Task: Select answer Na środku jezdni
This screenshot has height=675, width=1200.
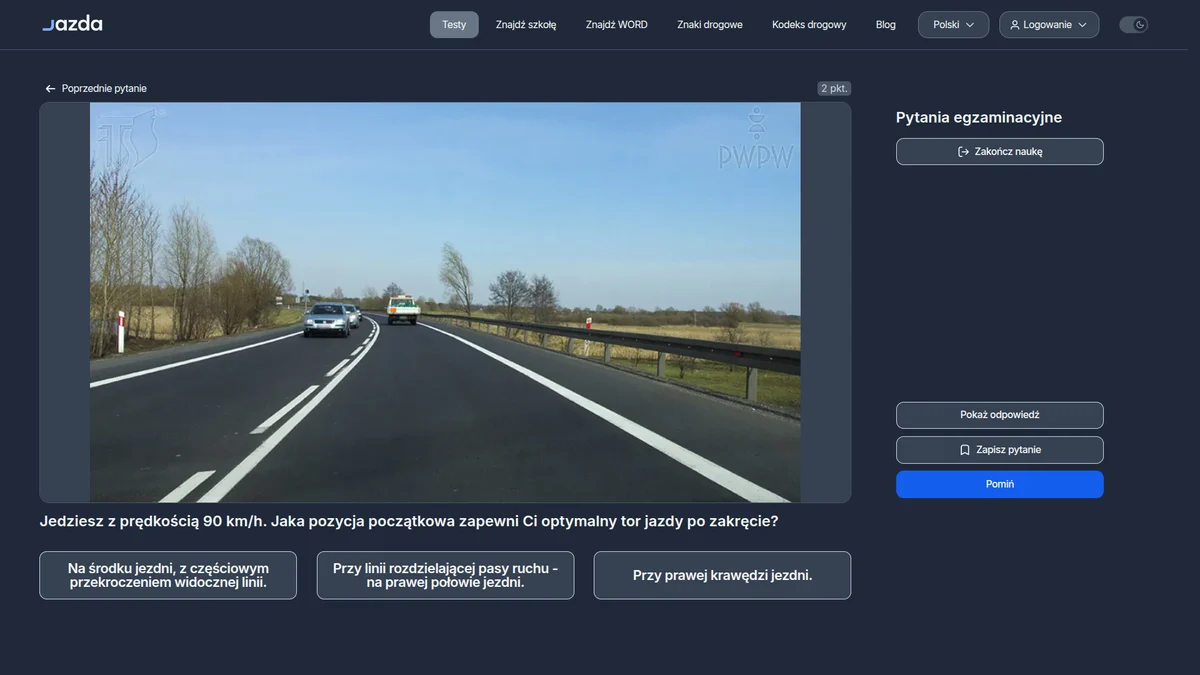Action: click(168, 575)
